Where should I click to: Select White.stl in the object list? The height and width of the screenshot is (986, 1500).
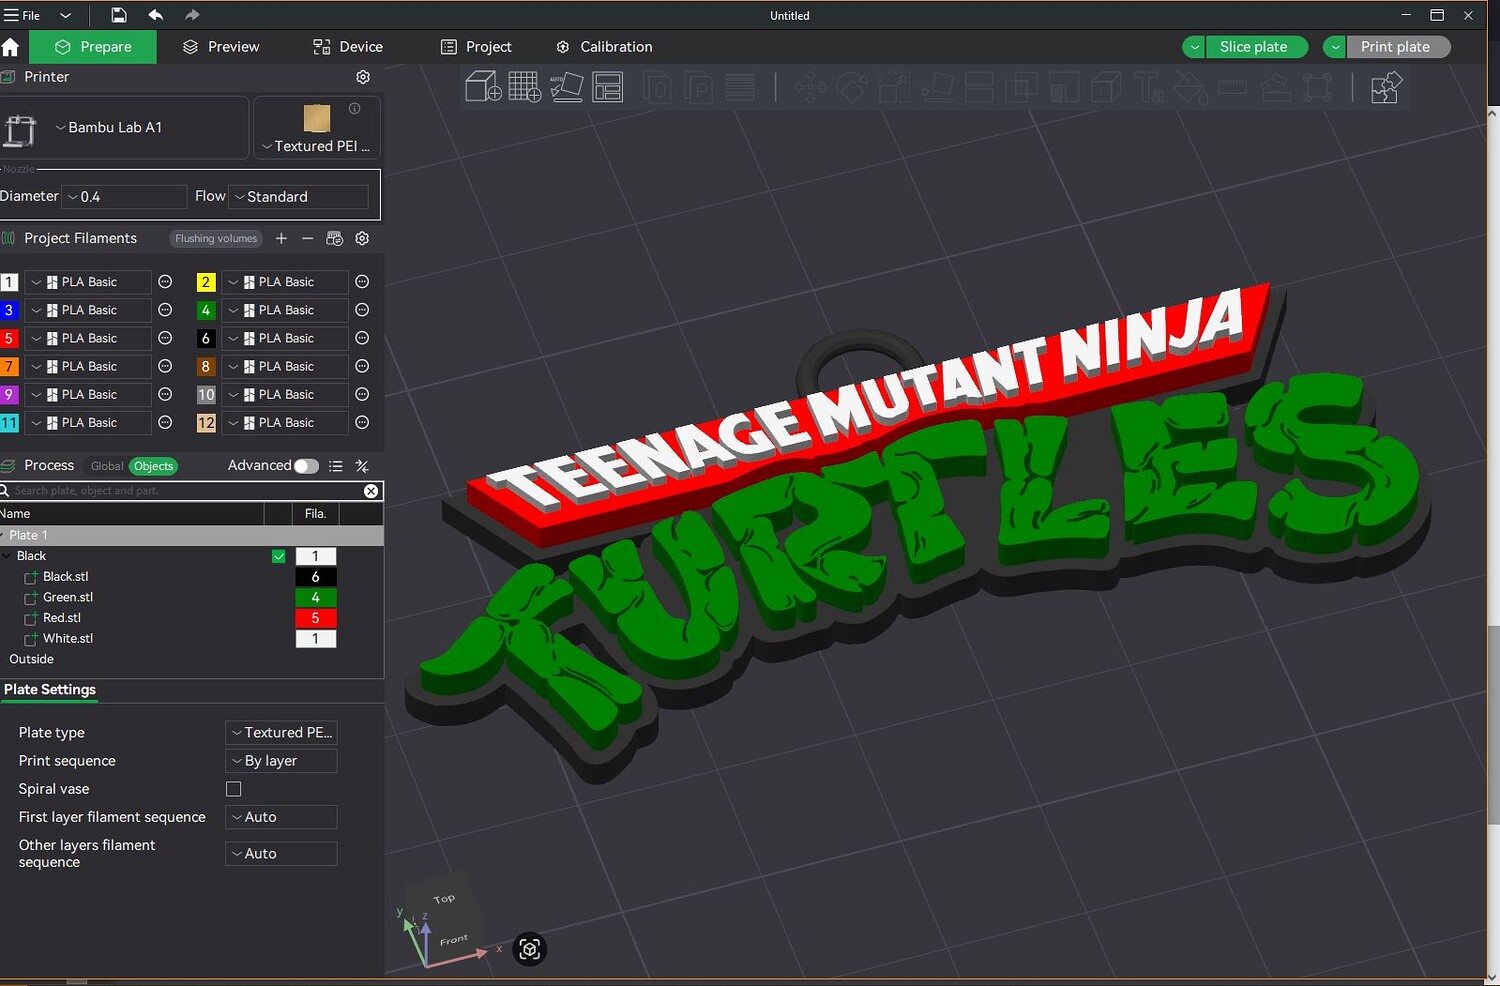tap(68, 638)
